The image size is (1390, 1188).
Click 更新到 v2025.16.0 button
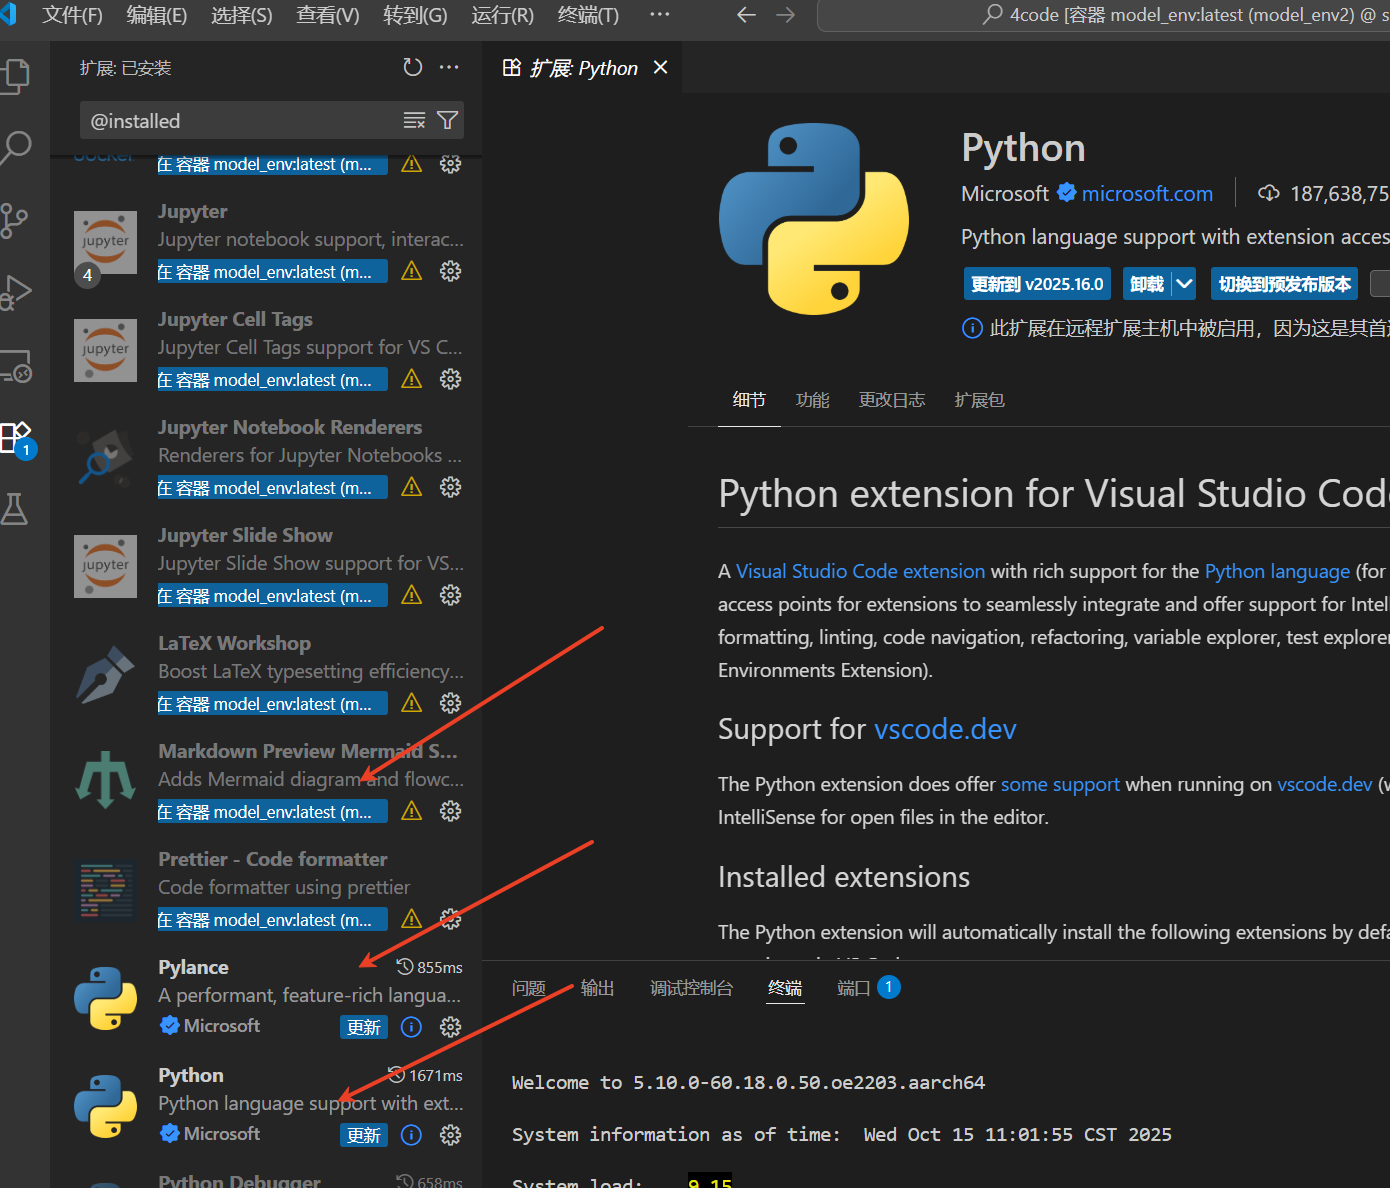point(1037,284)
